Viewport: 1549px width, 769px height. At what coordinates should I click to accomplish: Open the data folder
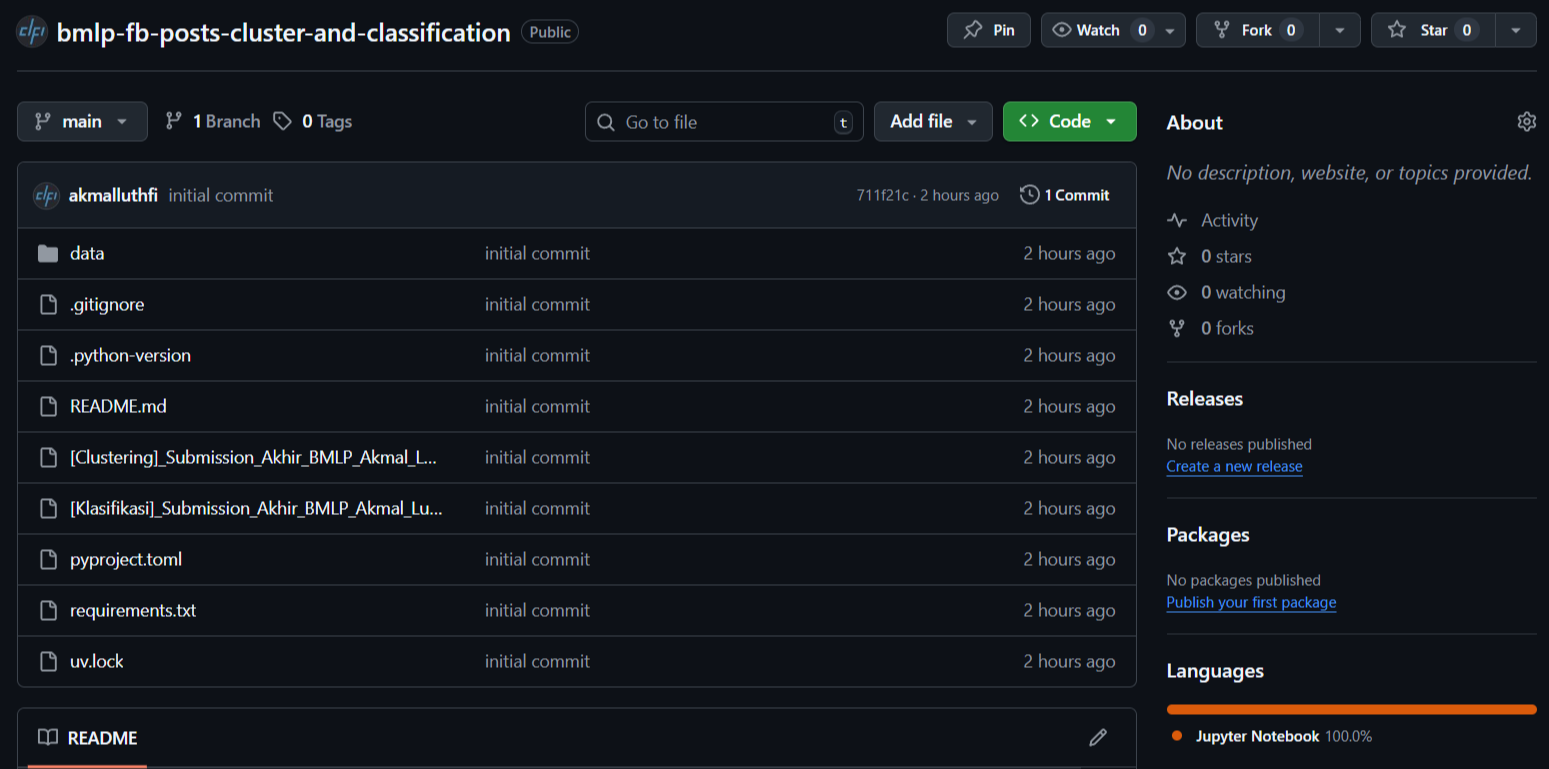click(x=87, y=253)
